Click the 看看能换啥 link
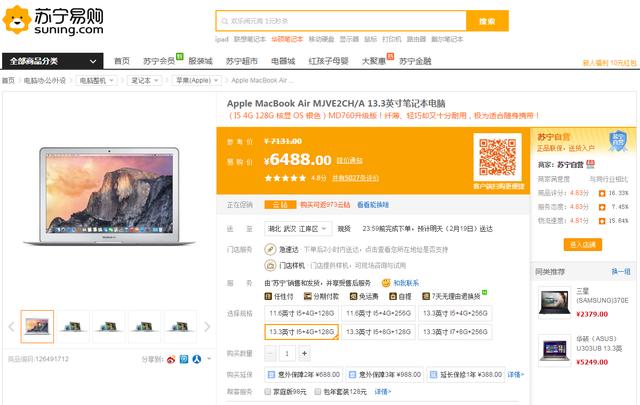Viewport: 640px width, 405px height. point(373,205)
